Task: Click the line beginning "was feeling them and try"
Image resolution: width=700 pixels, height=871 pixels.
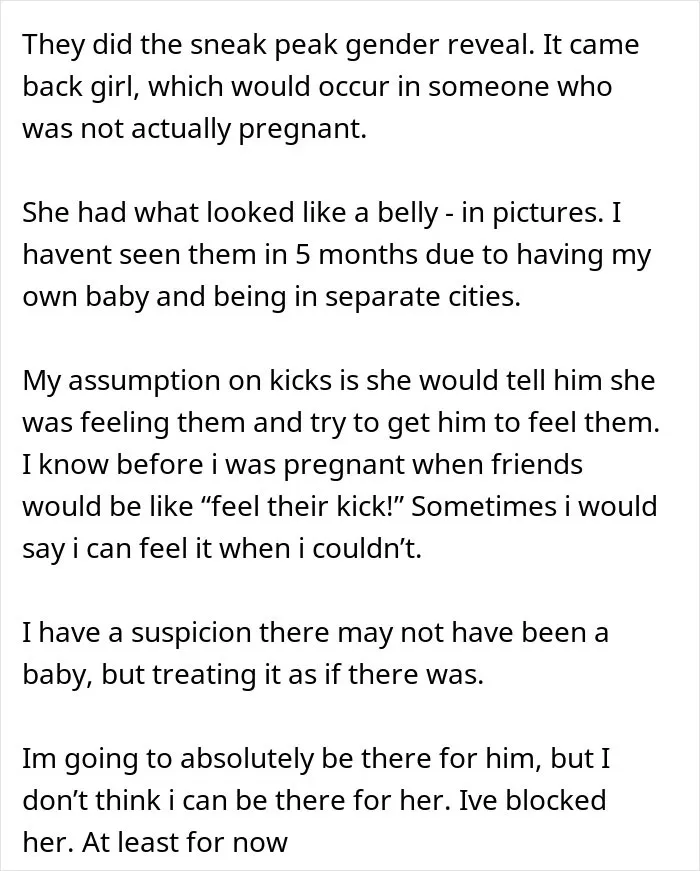Action: (341, 422)
